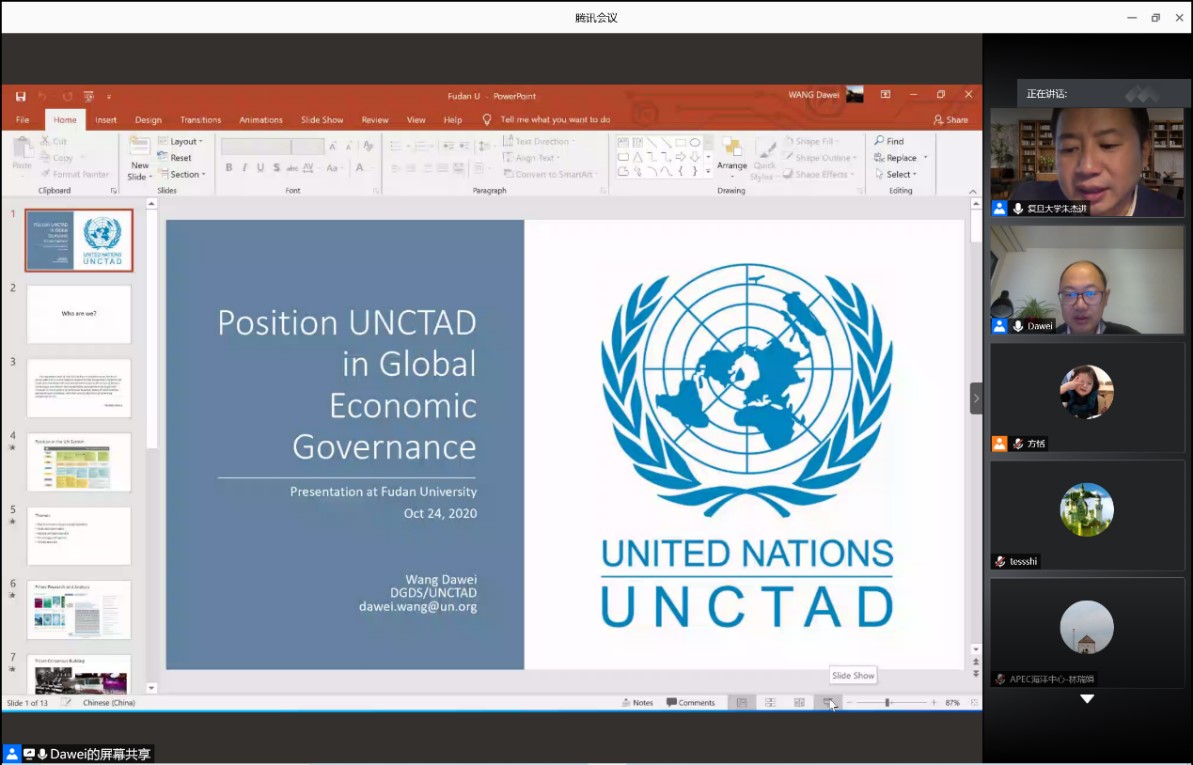Open the Design ribbon tab
This screenshot has width=1193, height=765.
148,120
